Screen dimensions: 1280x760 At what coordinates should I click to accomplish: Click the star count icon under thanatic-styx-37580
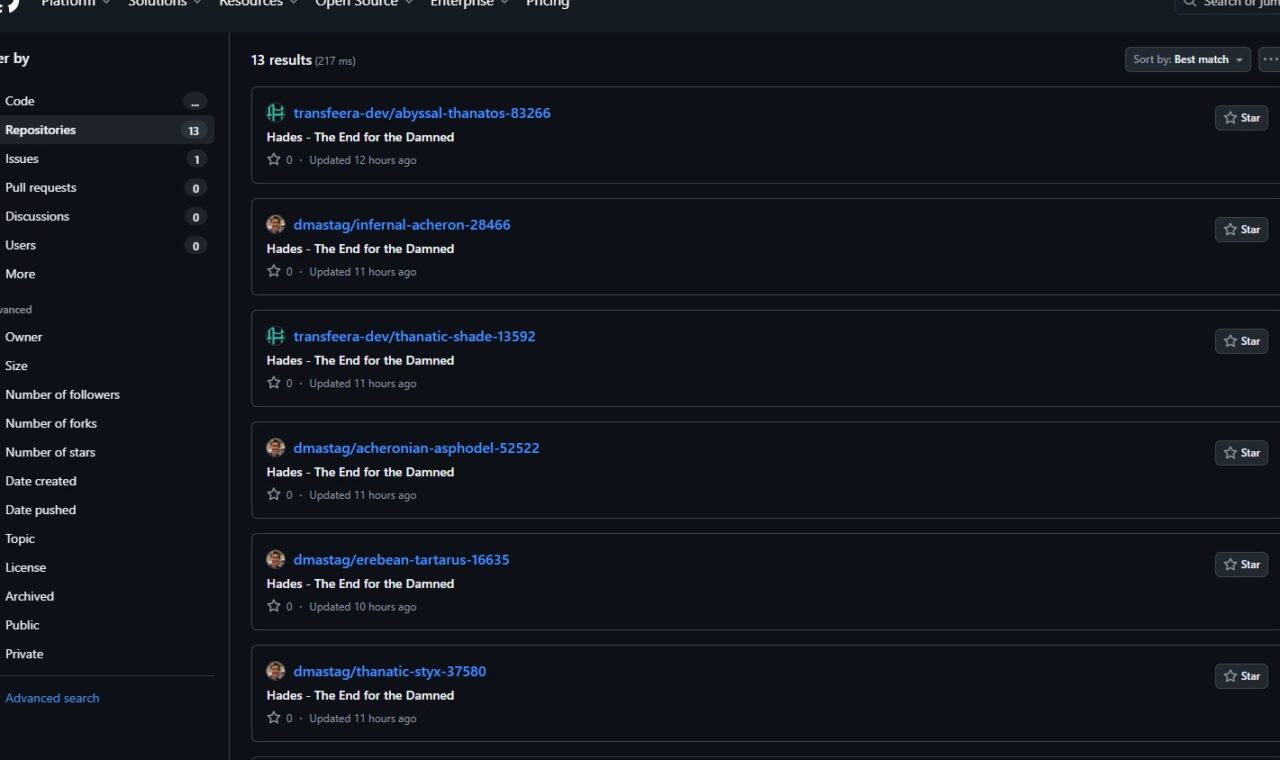[274, 718]
